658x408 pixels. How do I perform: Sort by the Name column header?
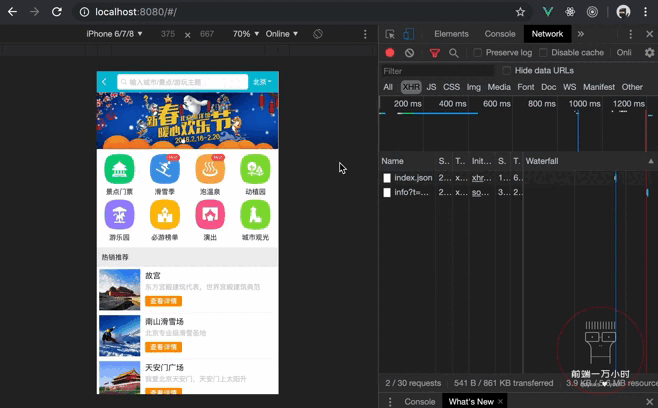pyautogui.click(x=392, y=161)
